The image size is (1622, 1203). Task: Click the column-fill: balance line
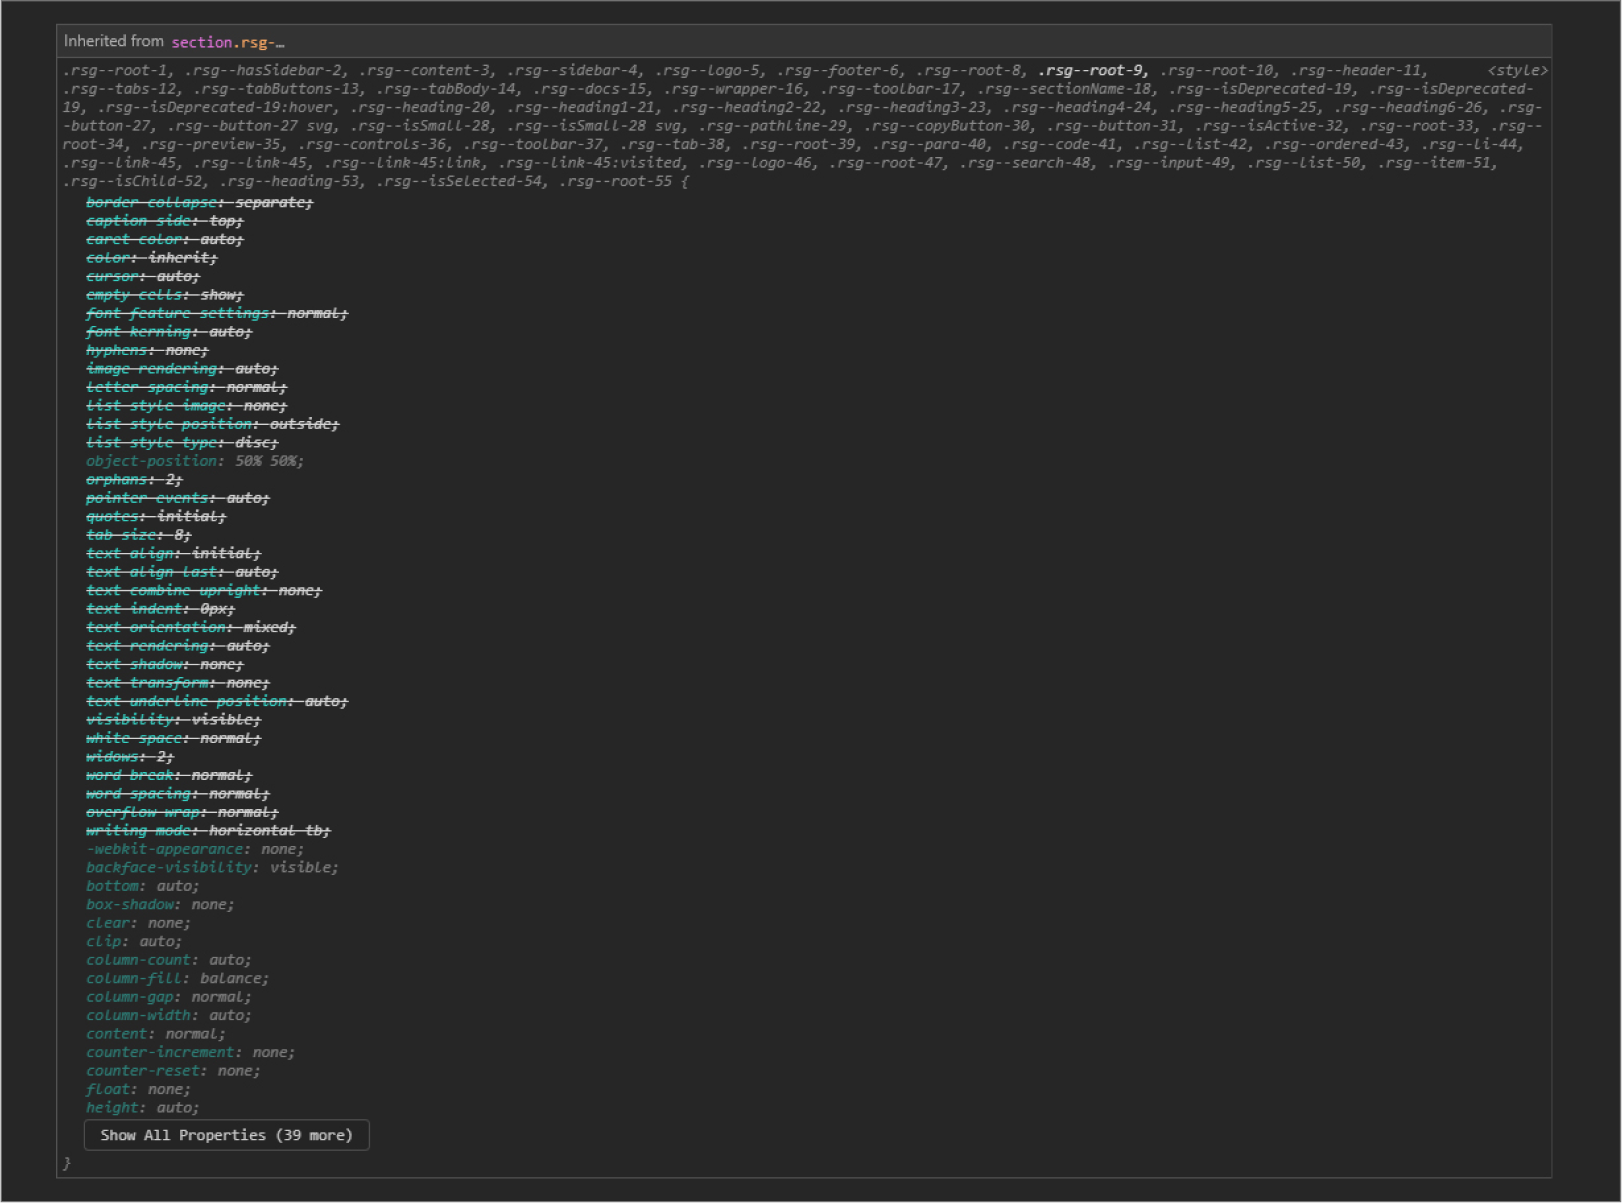click(x=178, y=979)
